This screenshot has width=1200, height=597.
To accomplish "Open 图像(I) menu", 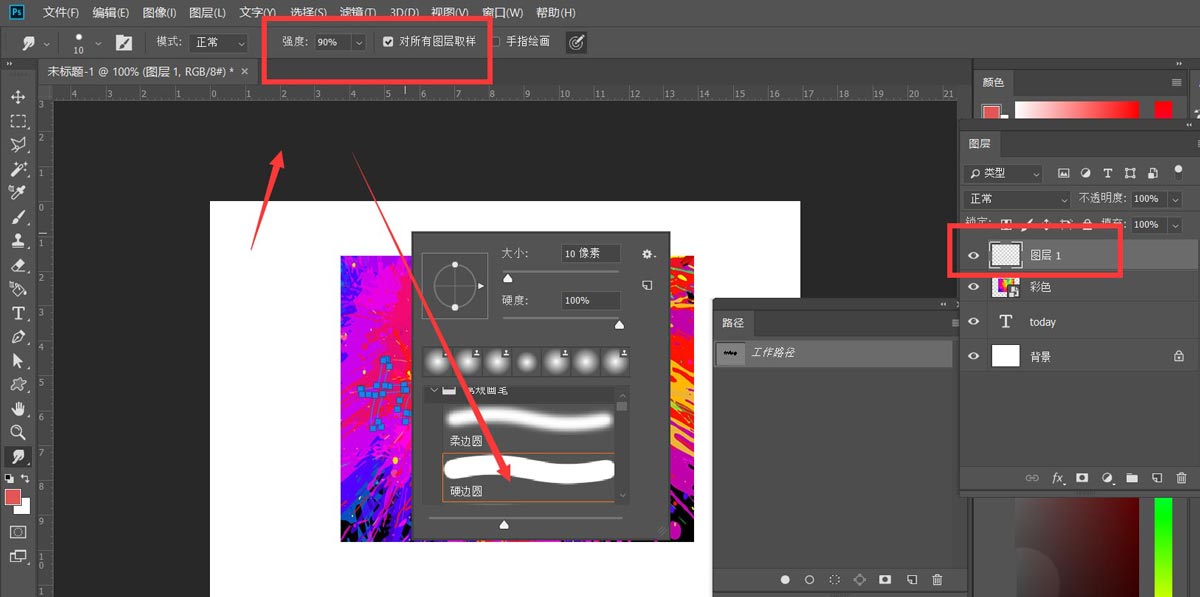I will pyautogui.click(x=159, y=13).
